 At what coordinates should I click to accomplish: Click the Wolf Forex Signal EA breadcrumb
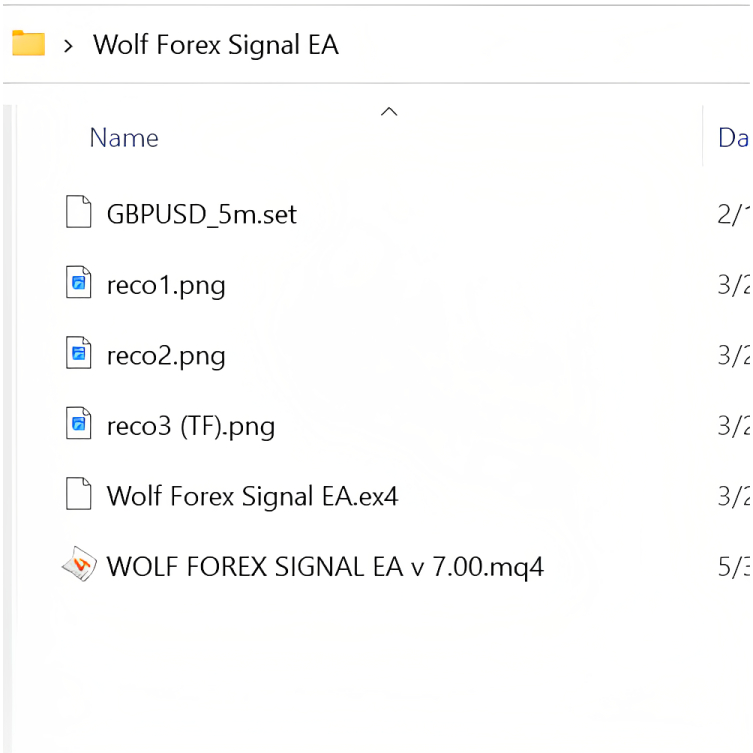tap(215, 45)
